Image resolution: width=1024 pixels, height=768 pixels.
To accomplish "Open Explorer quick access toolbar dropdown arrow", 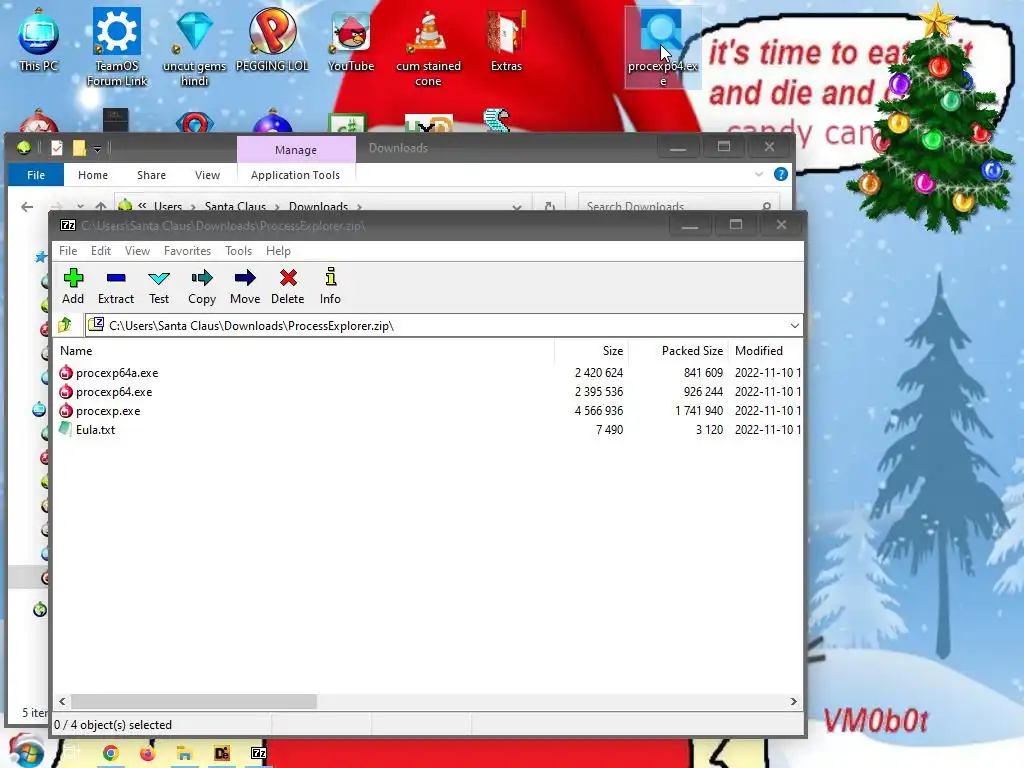I will 97,150.
